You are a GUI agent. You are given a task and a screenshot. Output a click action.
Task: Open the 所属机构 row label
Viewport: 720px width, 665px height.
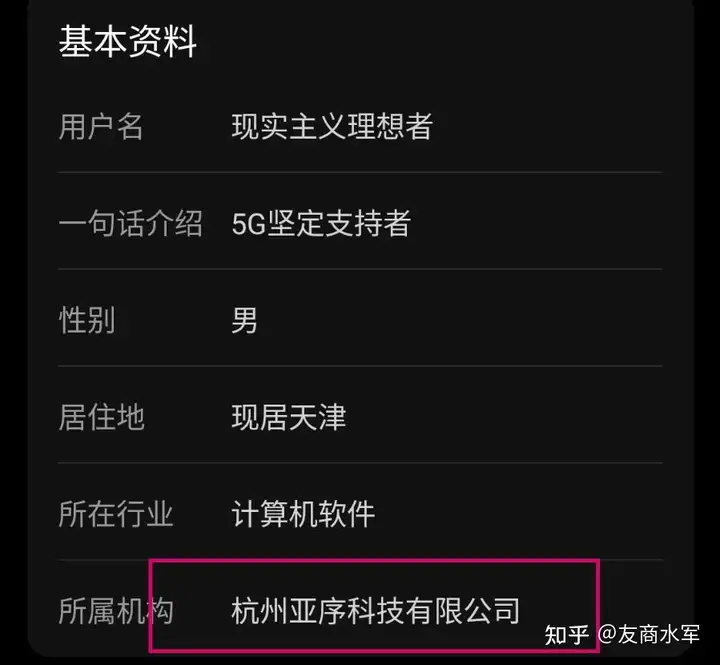[116, 611]
